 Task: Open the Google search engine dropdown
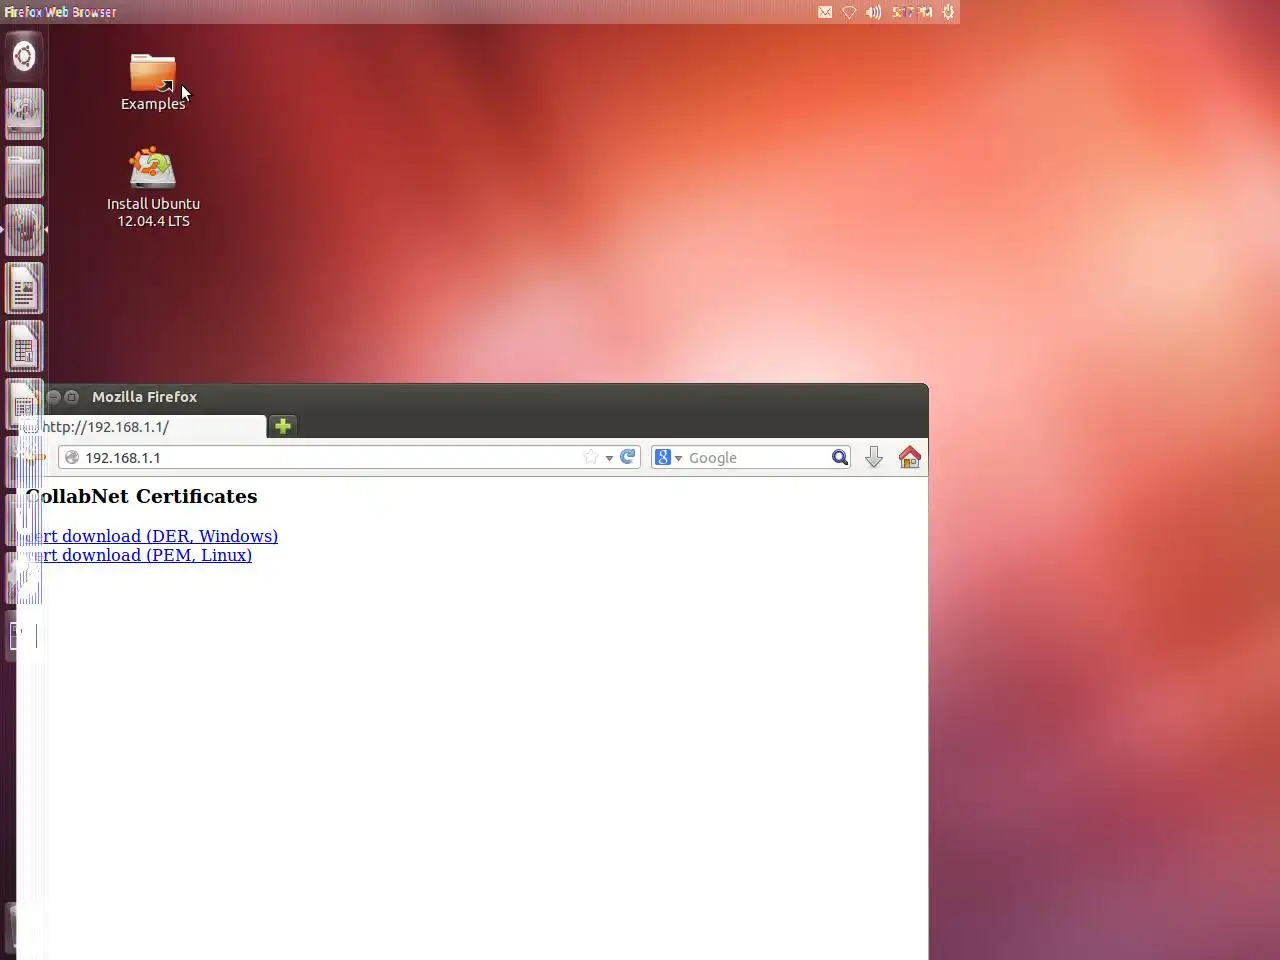668,457
